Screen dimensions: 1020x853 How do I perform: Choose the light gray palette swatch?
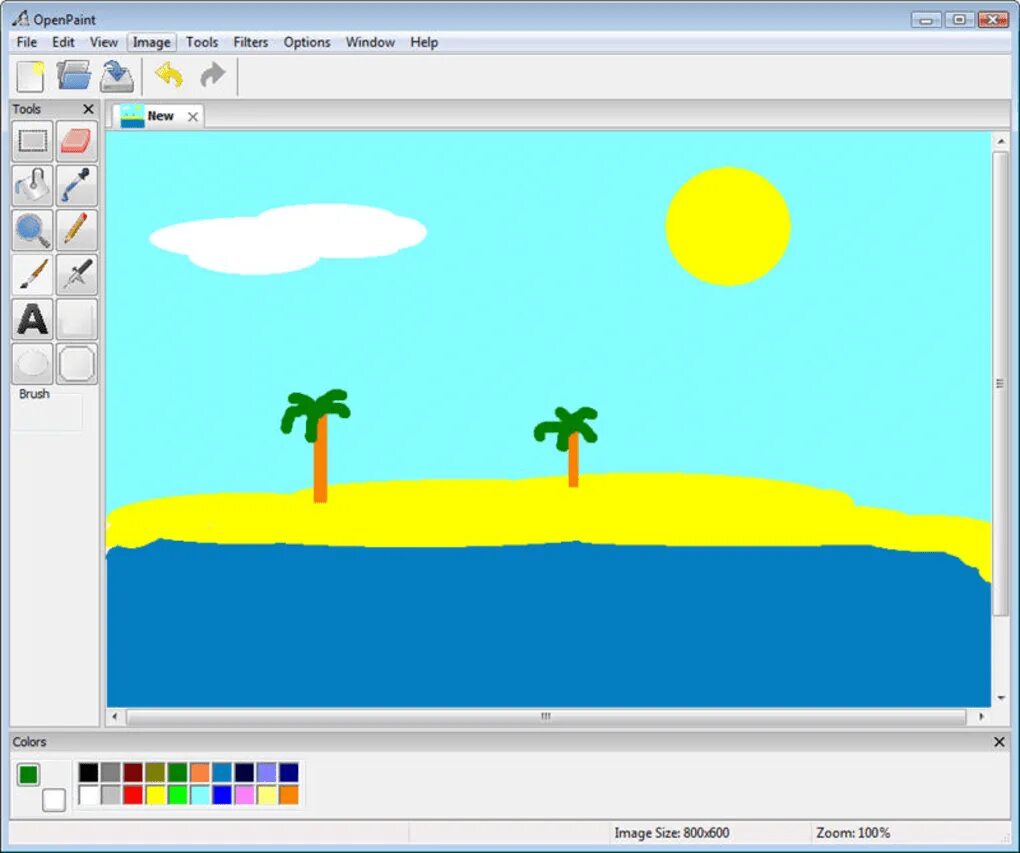pyautogui.click(x=111, y=794)
